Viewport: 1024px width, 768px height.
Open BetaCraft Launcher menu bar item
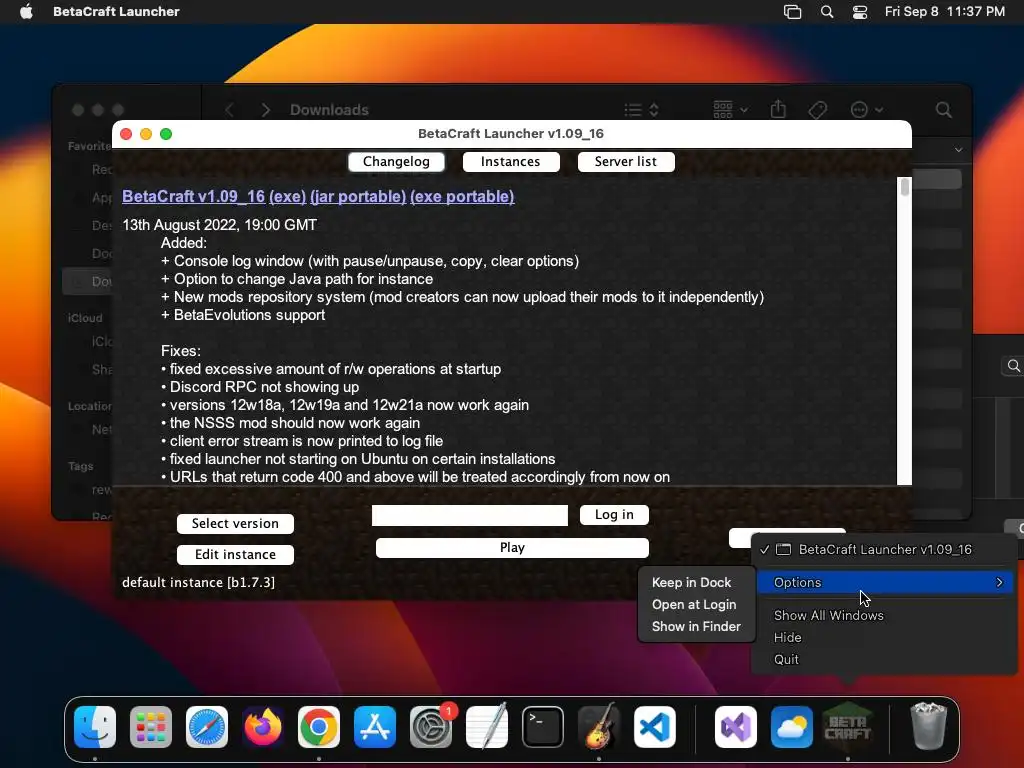coord(116,11)
